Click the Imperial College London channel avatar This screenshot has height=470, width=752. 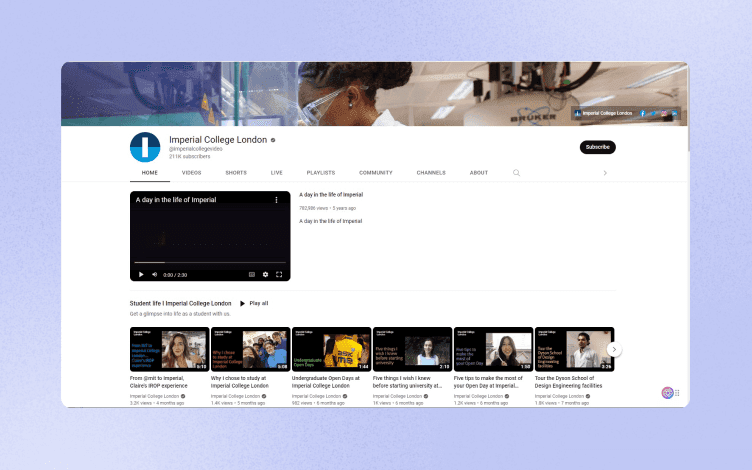point(145,147)
